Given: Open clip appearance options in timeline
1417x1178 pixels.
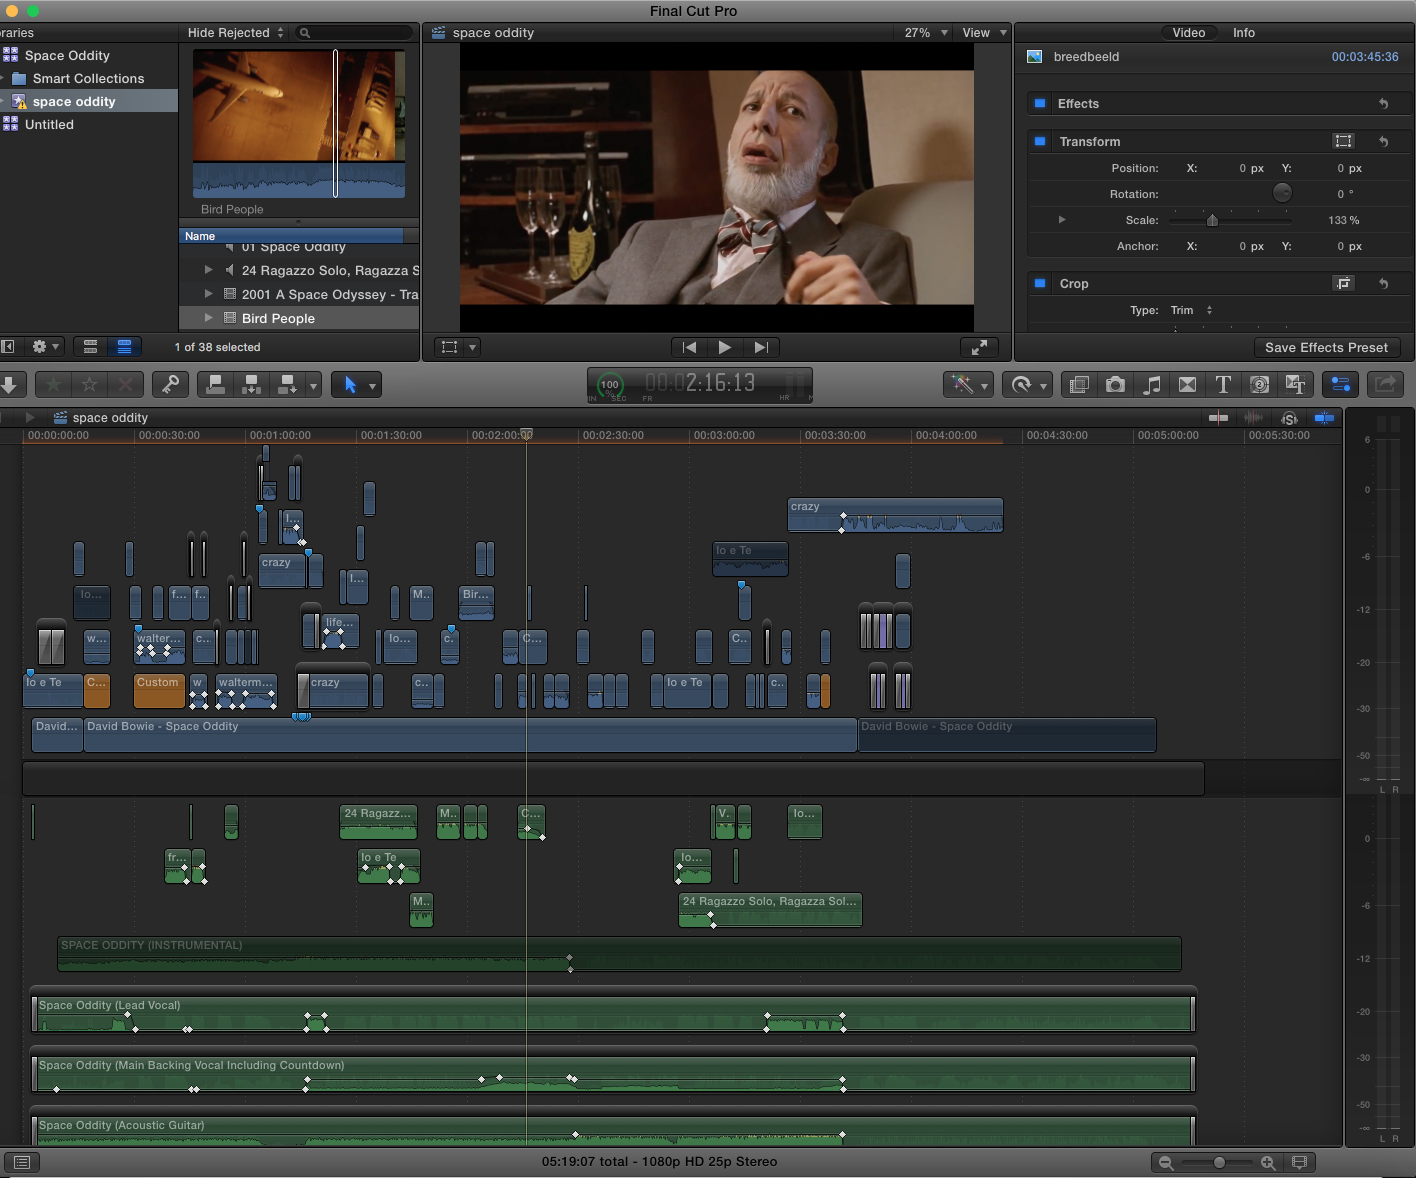Looking at the screenshot, I should tap(1299, 1162).
